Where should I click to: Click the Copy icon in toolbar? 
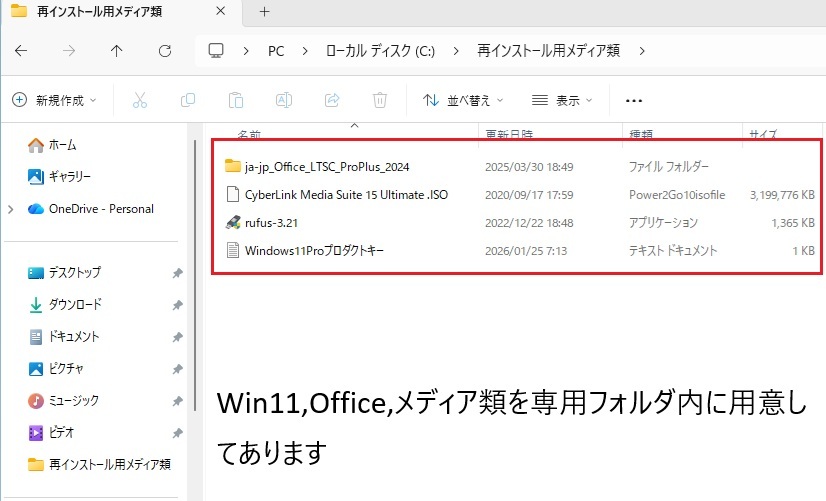(x=188, y=100)
